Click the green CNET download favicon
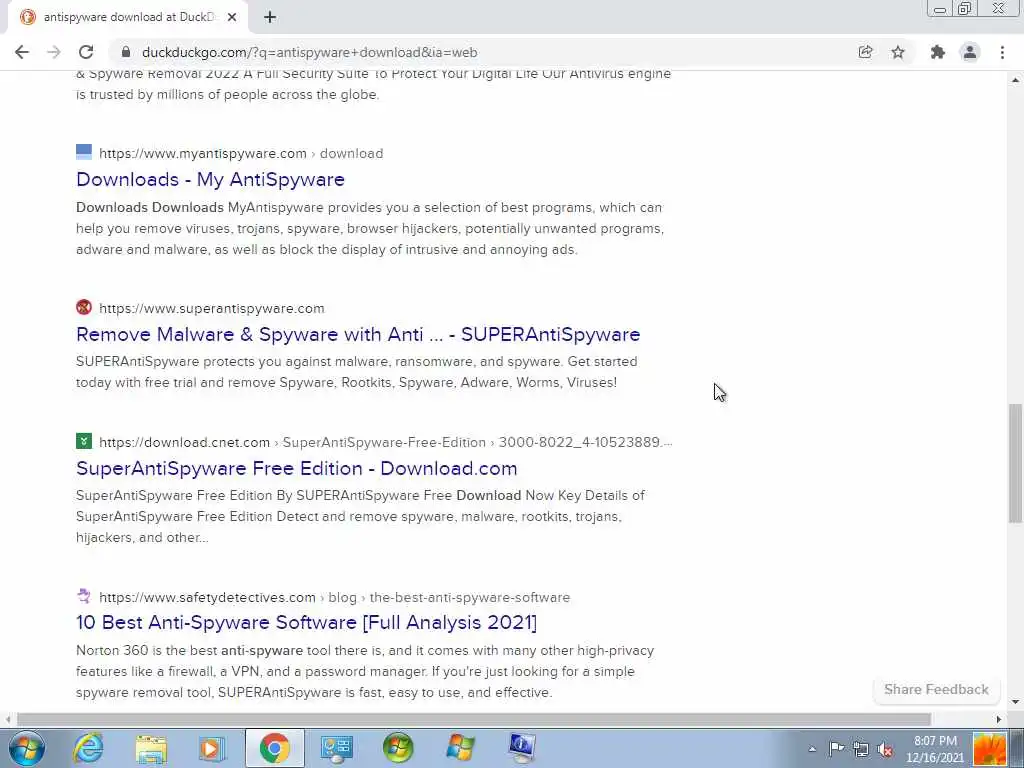This screenshot has width=1024, height=768. pyautogui.click(x=84, y=441)
